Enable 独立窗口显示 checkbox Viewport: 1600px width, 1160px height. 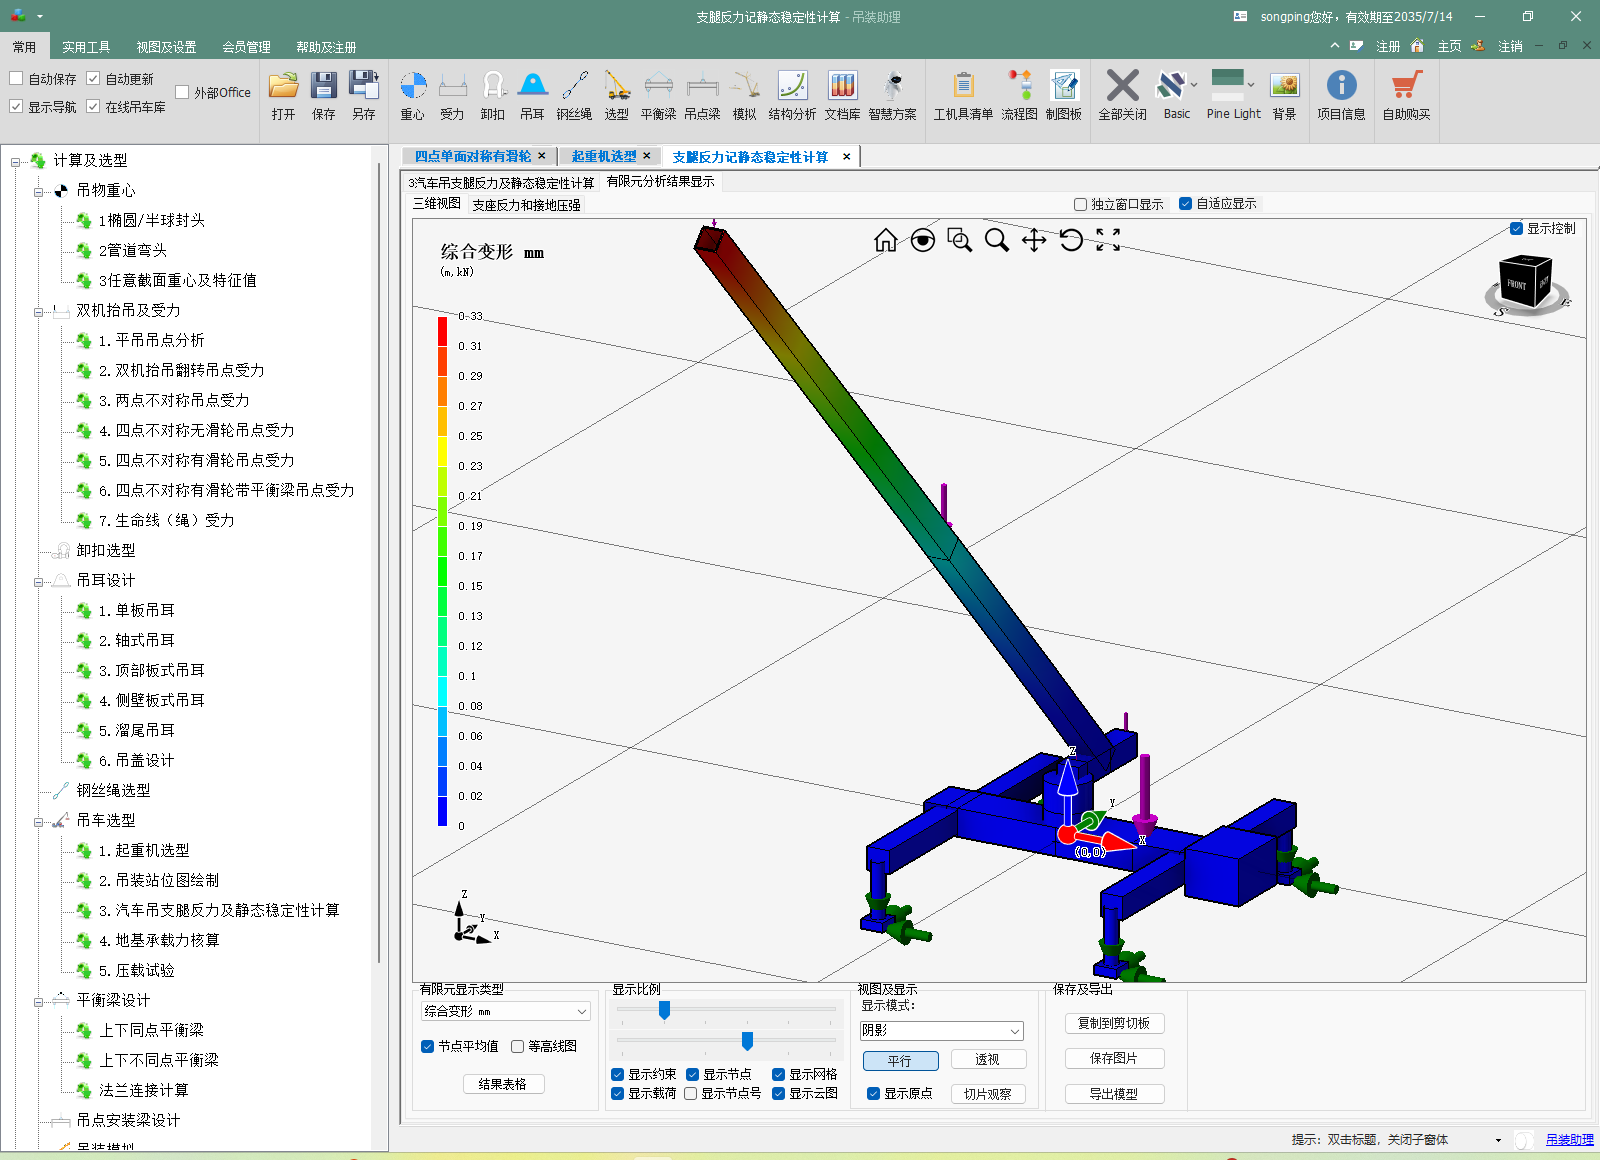[x=1080, y=204]
